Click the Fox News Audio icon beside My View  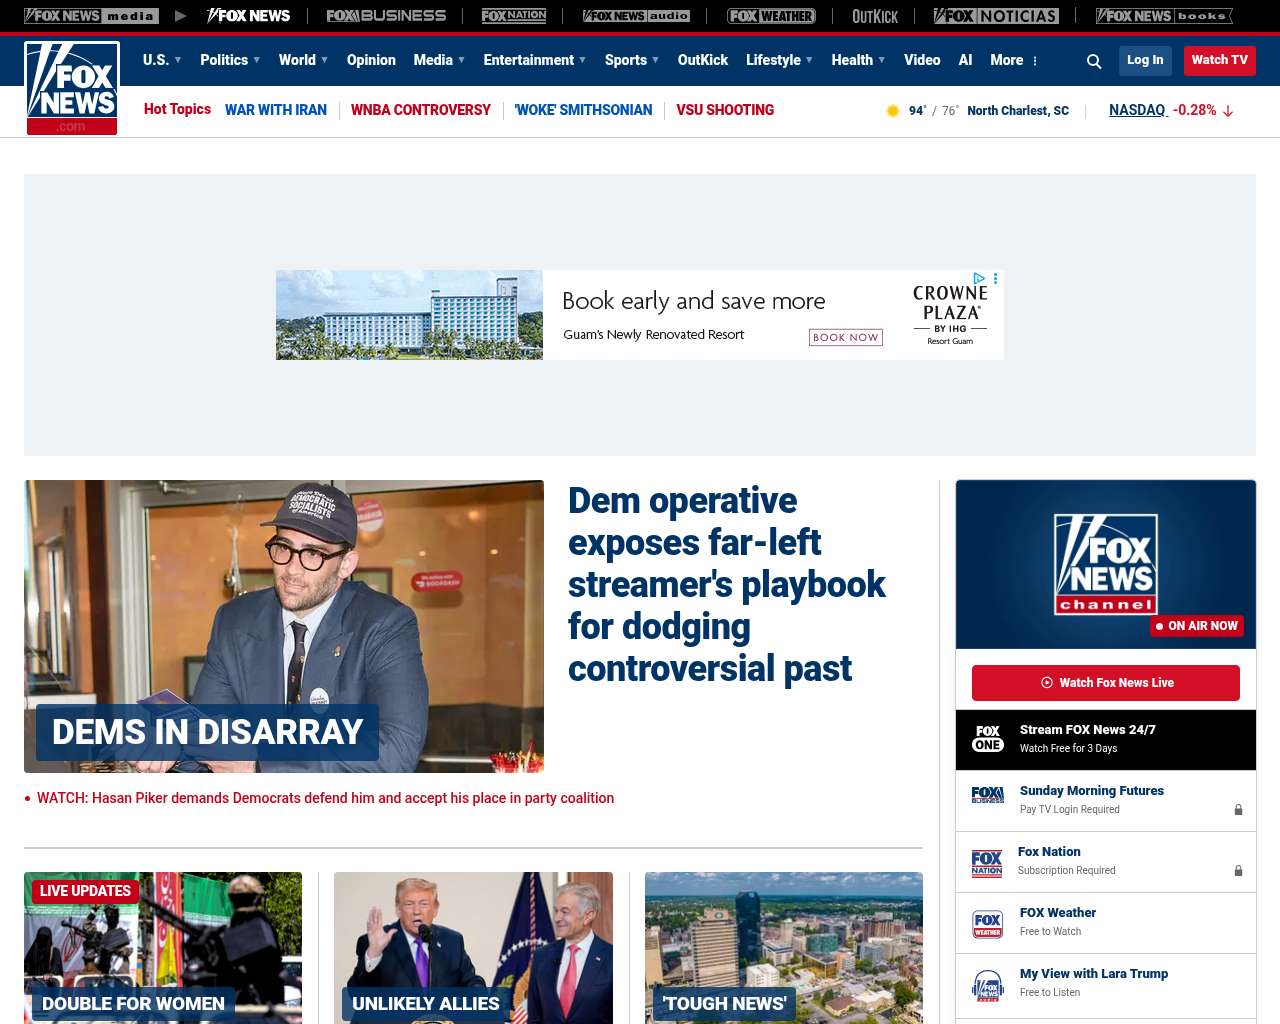point(988,985)
